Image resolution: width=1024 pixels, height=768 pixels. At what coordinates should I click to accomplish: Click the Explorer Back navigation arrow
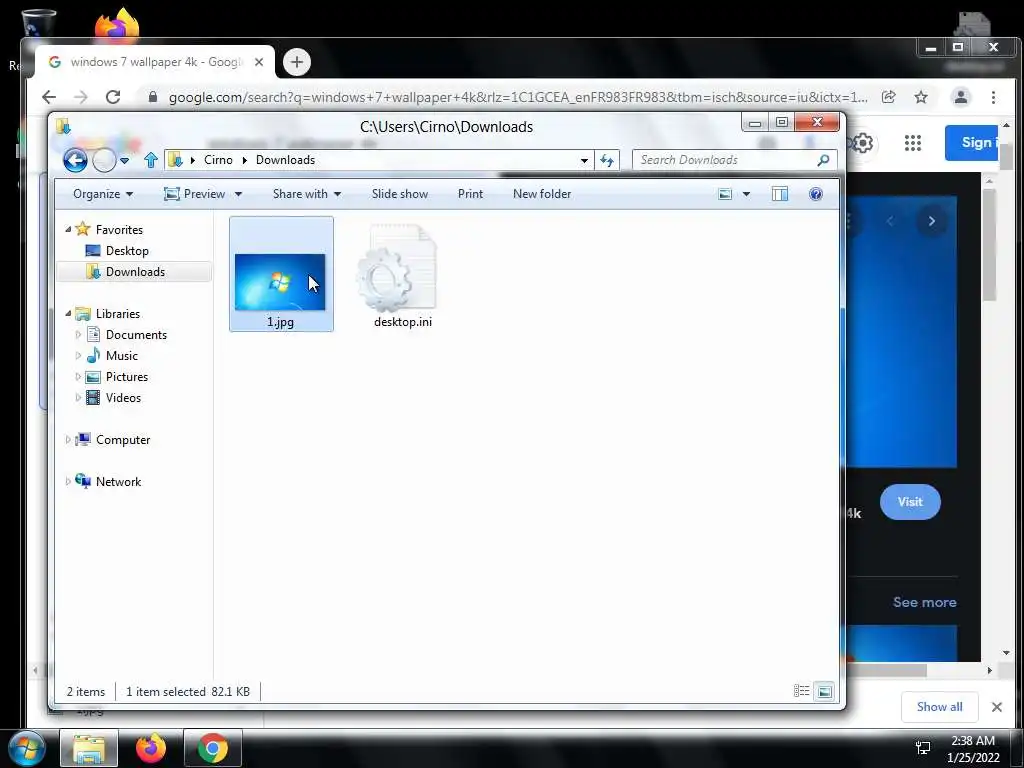coord(75,160)
